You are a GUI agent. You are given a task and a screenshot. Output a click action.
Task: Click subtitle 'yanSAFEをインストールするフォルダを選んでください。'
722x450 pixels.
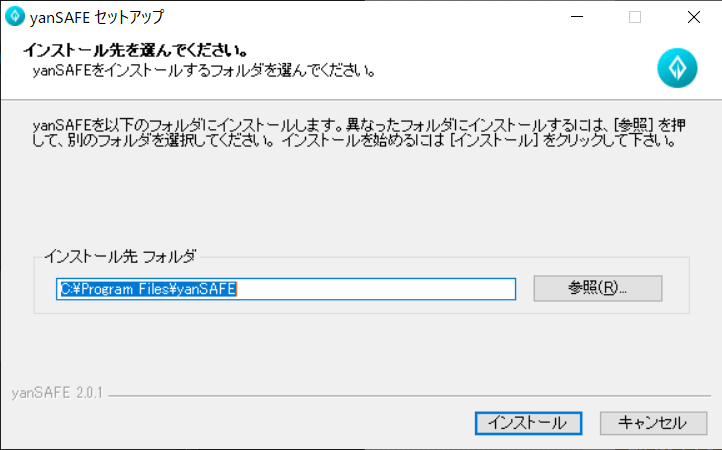204,70
